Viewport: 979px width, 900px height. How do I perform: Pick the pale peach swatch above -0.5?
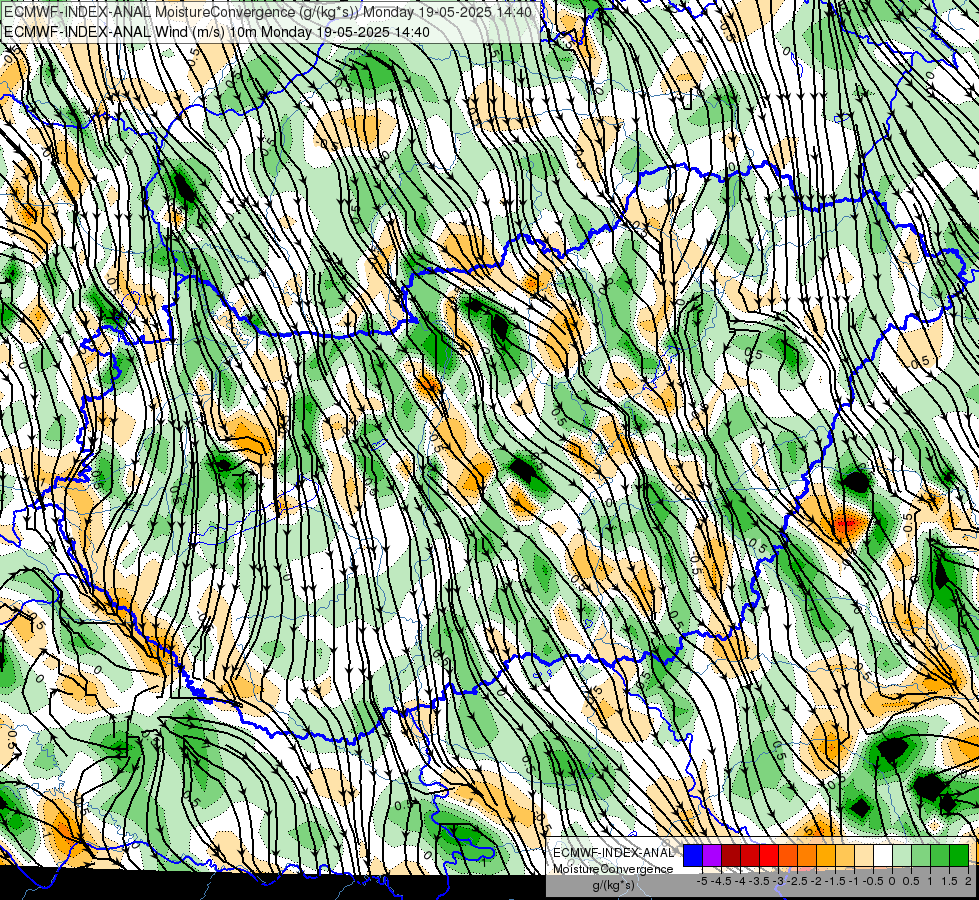pyautogui.click(x=864, y=856)
